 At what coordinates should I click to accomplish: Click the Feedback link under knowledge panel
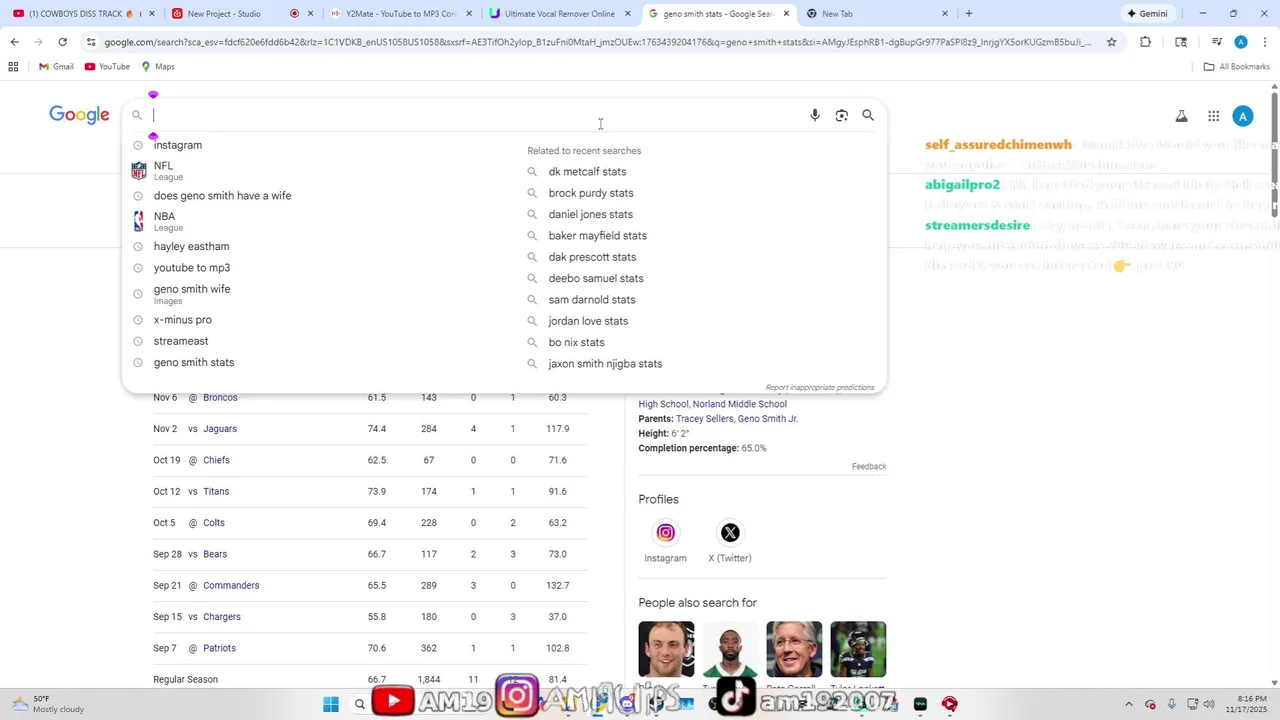point(869,467)
